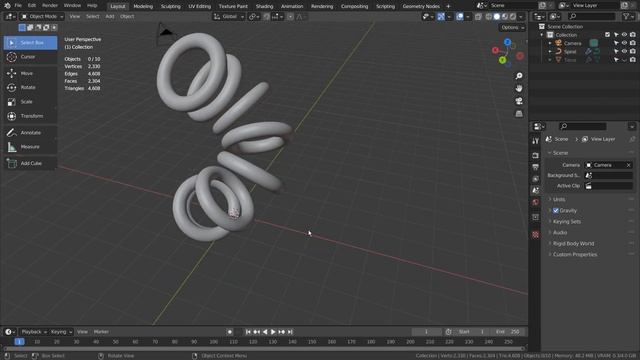Open the Object properties tab
Screen dimensions: 640x360
536,218
